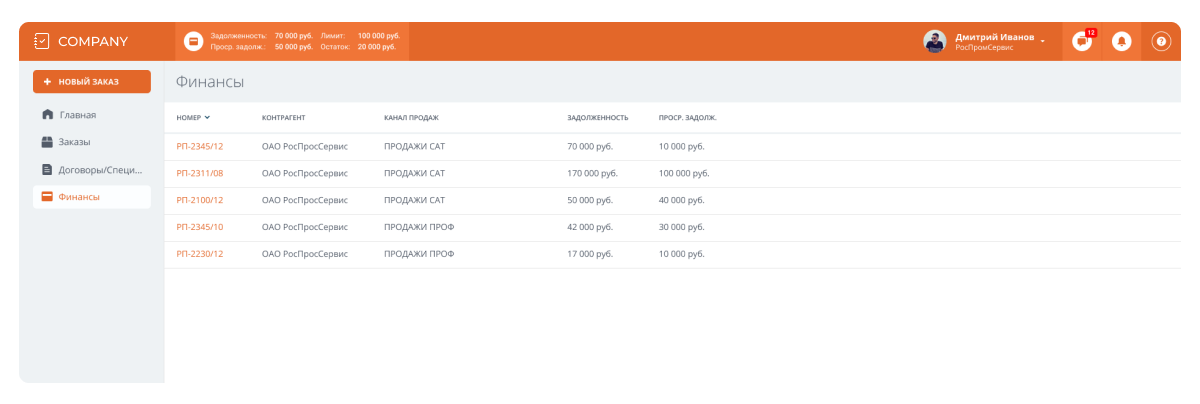Click ПРОДАЖИ ПРОФ in row РП-2345/10

419,227
